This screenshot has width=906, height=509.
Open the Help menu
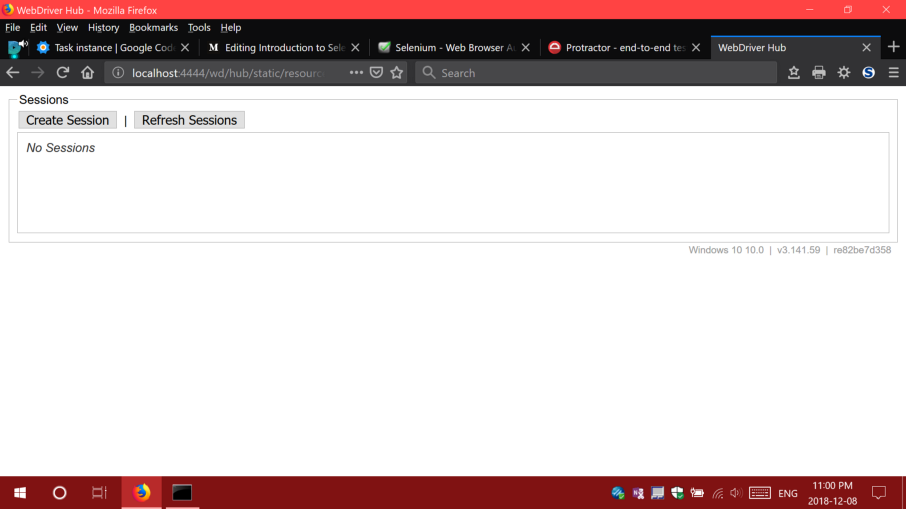[231, 28]
